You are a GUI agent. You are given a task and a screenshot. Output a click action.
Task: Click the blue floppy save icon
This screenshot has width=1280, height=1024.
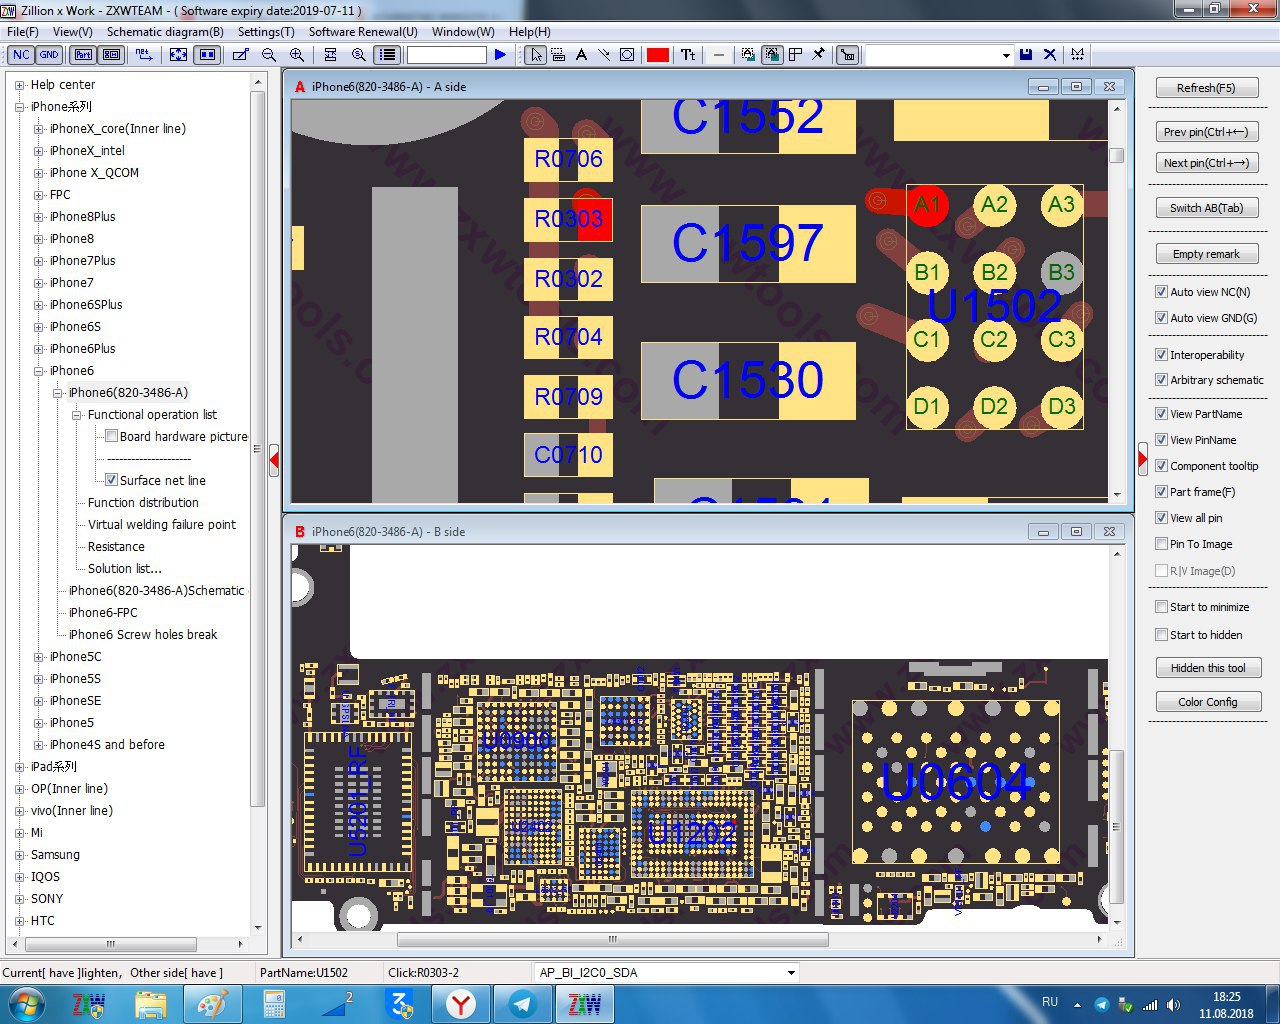(1026, 55)
